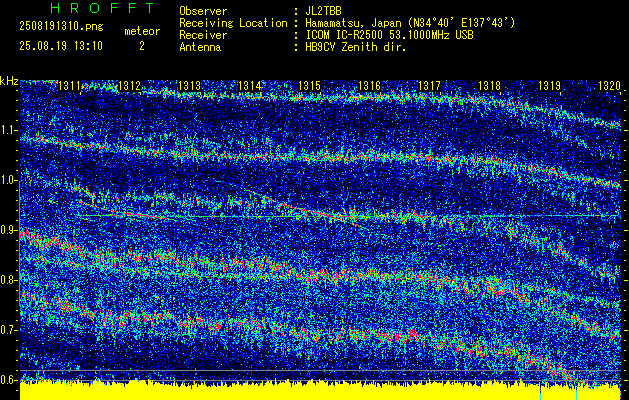
Task: Click the 1312 time marker
Action: point(130,86)
